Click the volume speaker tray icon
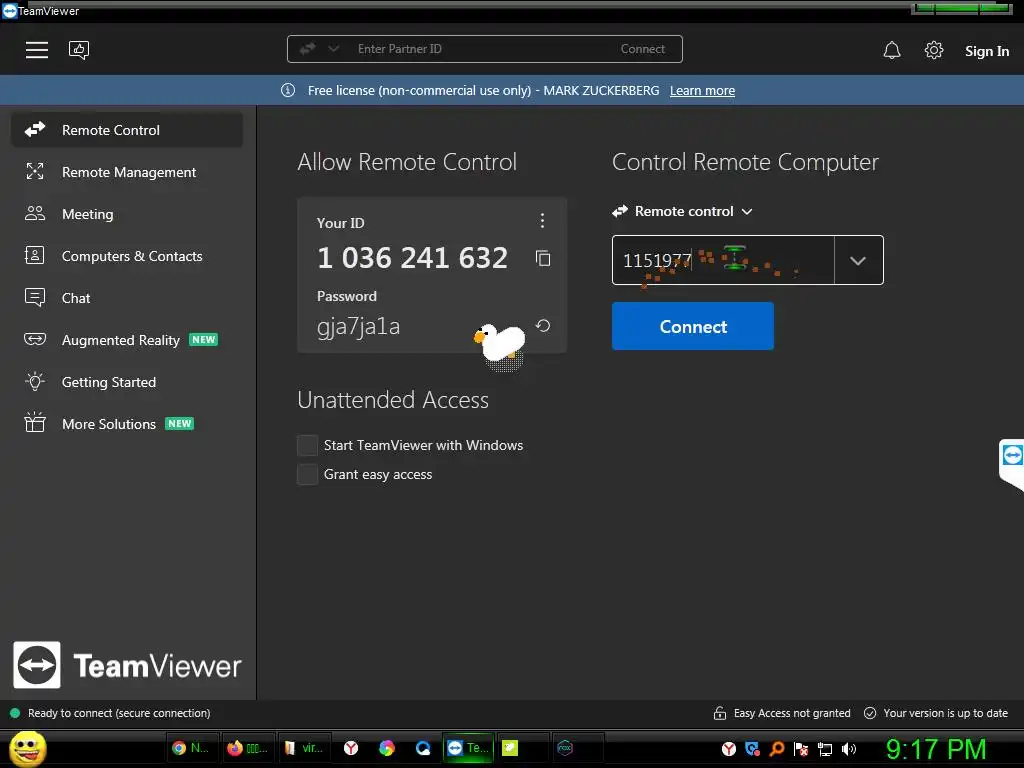Viewport: 1024px width, 768px height. 848,749
